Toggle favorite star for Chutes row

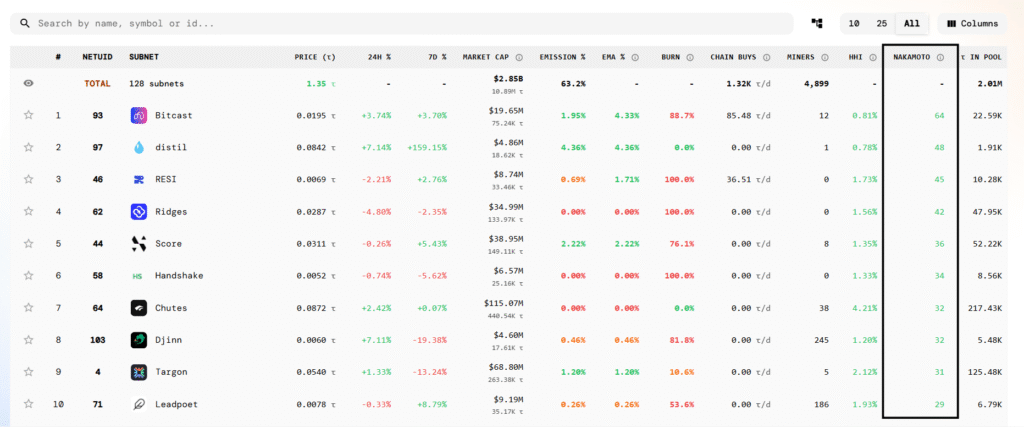(29, 308)
